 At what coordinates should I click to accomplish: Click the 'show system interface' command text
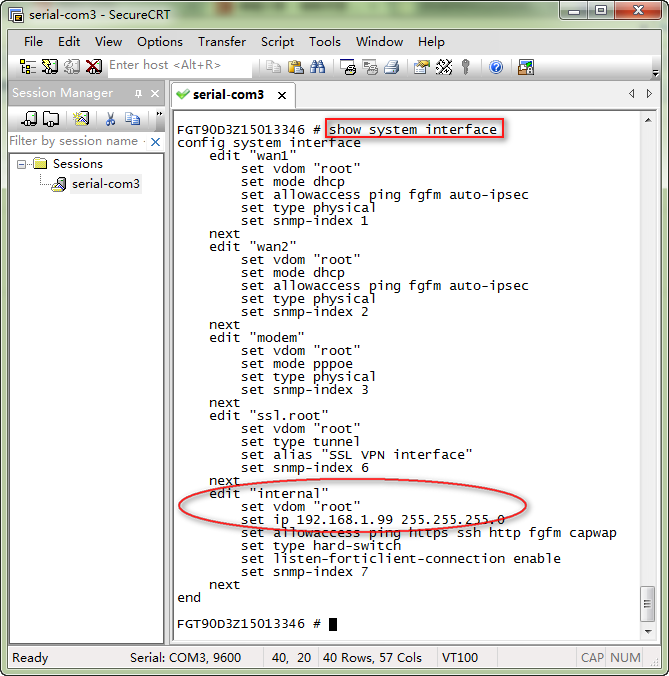coord(413,129)
